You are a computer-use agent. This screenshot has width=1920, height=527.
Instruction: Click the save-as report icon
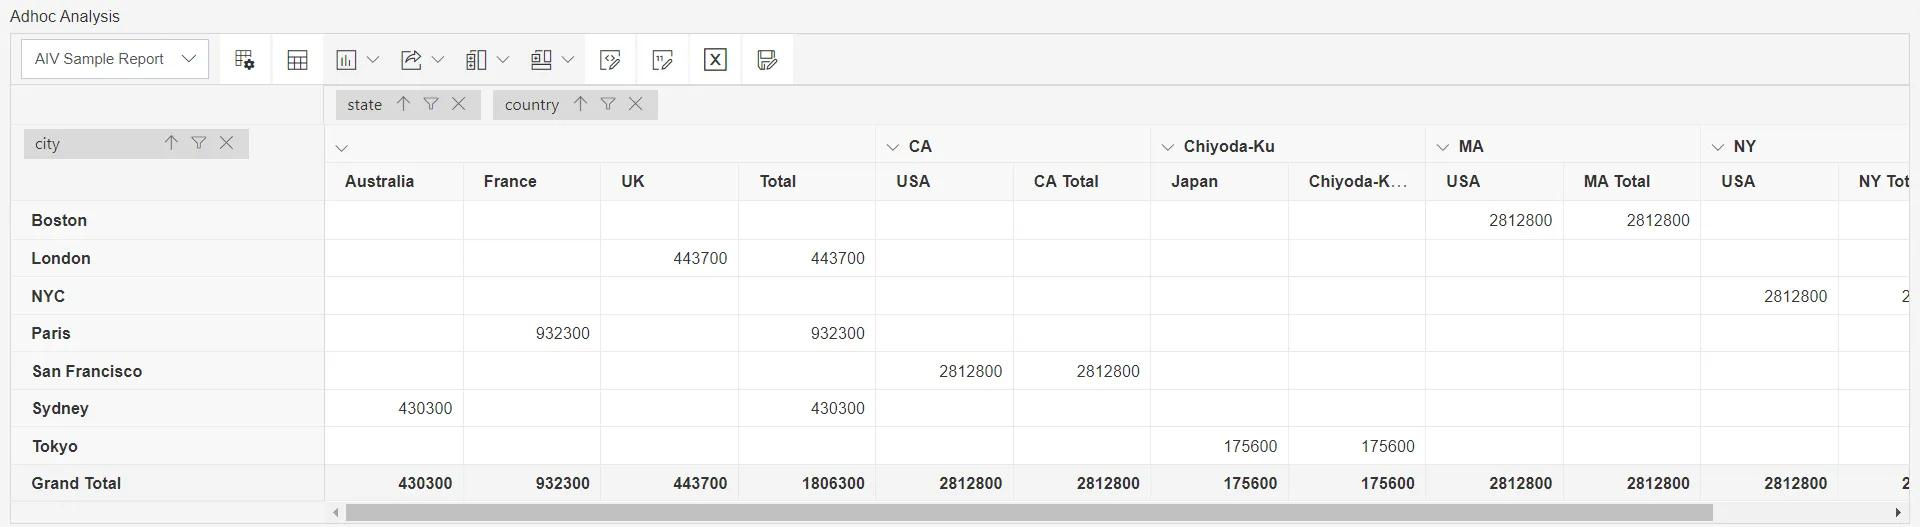767,60
